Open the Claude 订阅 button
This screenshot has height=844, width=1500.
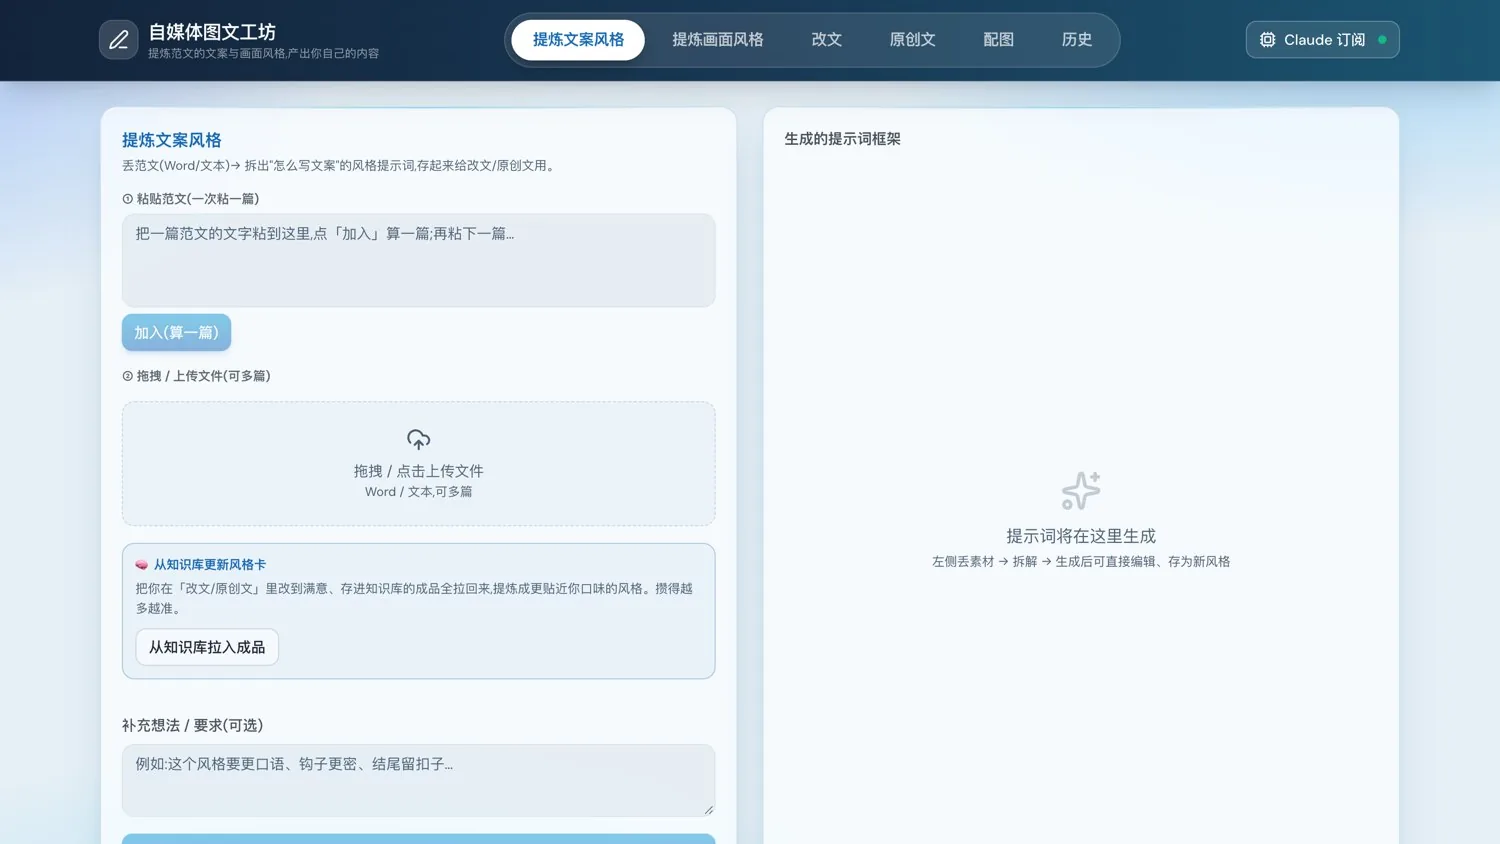point(1322,40)
